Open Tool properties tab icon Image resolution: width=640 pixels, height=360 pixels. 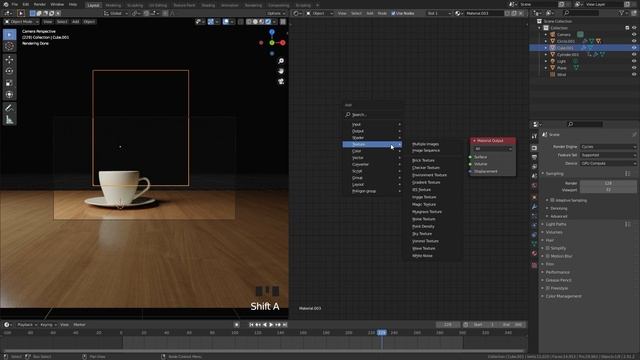tap(534, 136)
